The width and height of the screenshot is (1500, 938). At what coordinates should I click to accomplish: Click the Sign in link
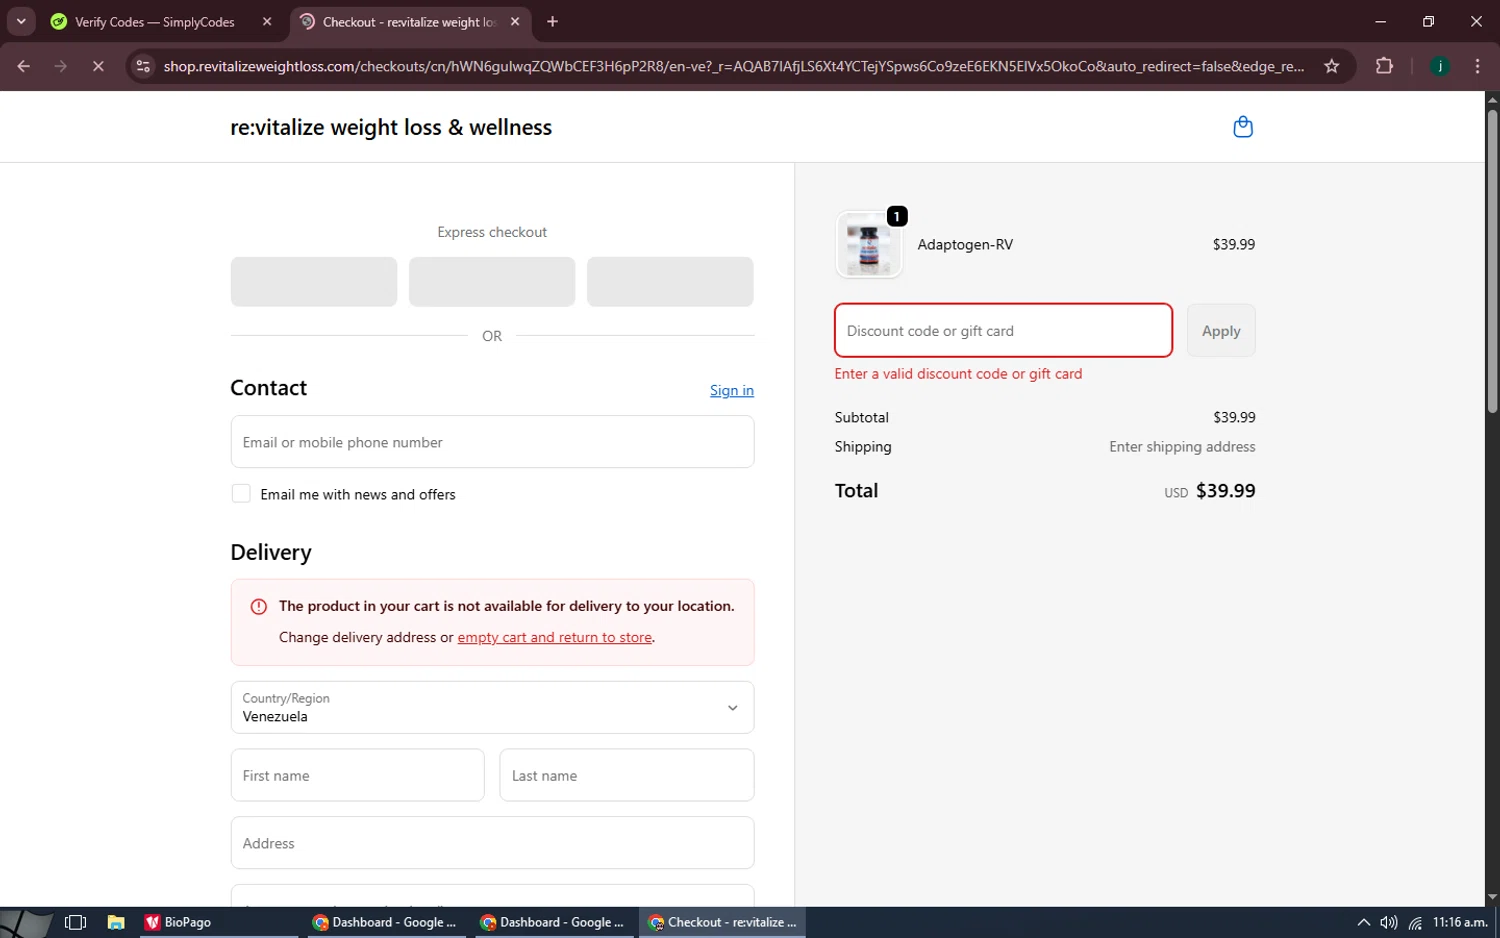point(732,390)
